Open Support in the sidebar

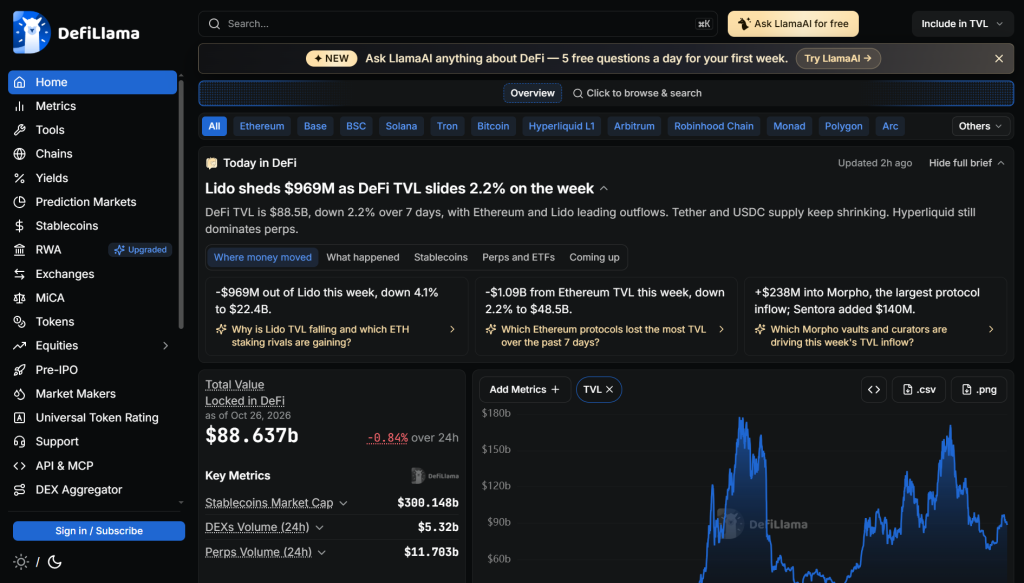pos(92,441)
